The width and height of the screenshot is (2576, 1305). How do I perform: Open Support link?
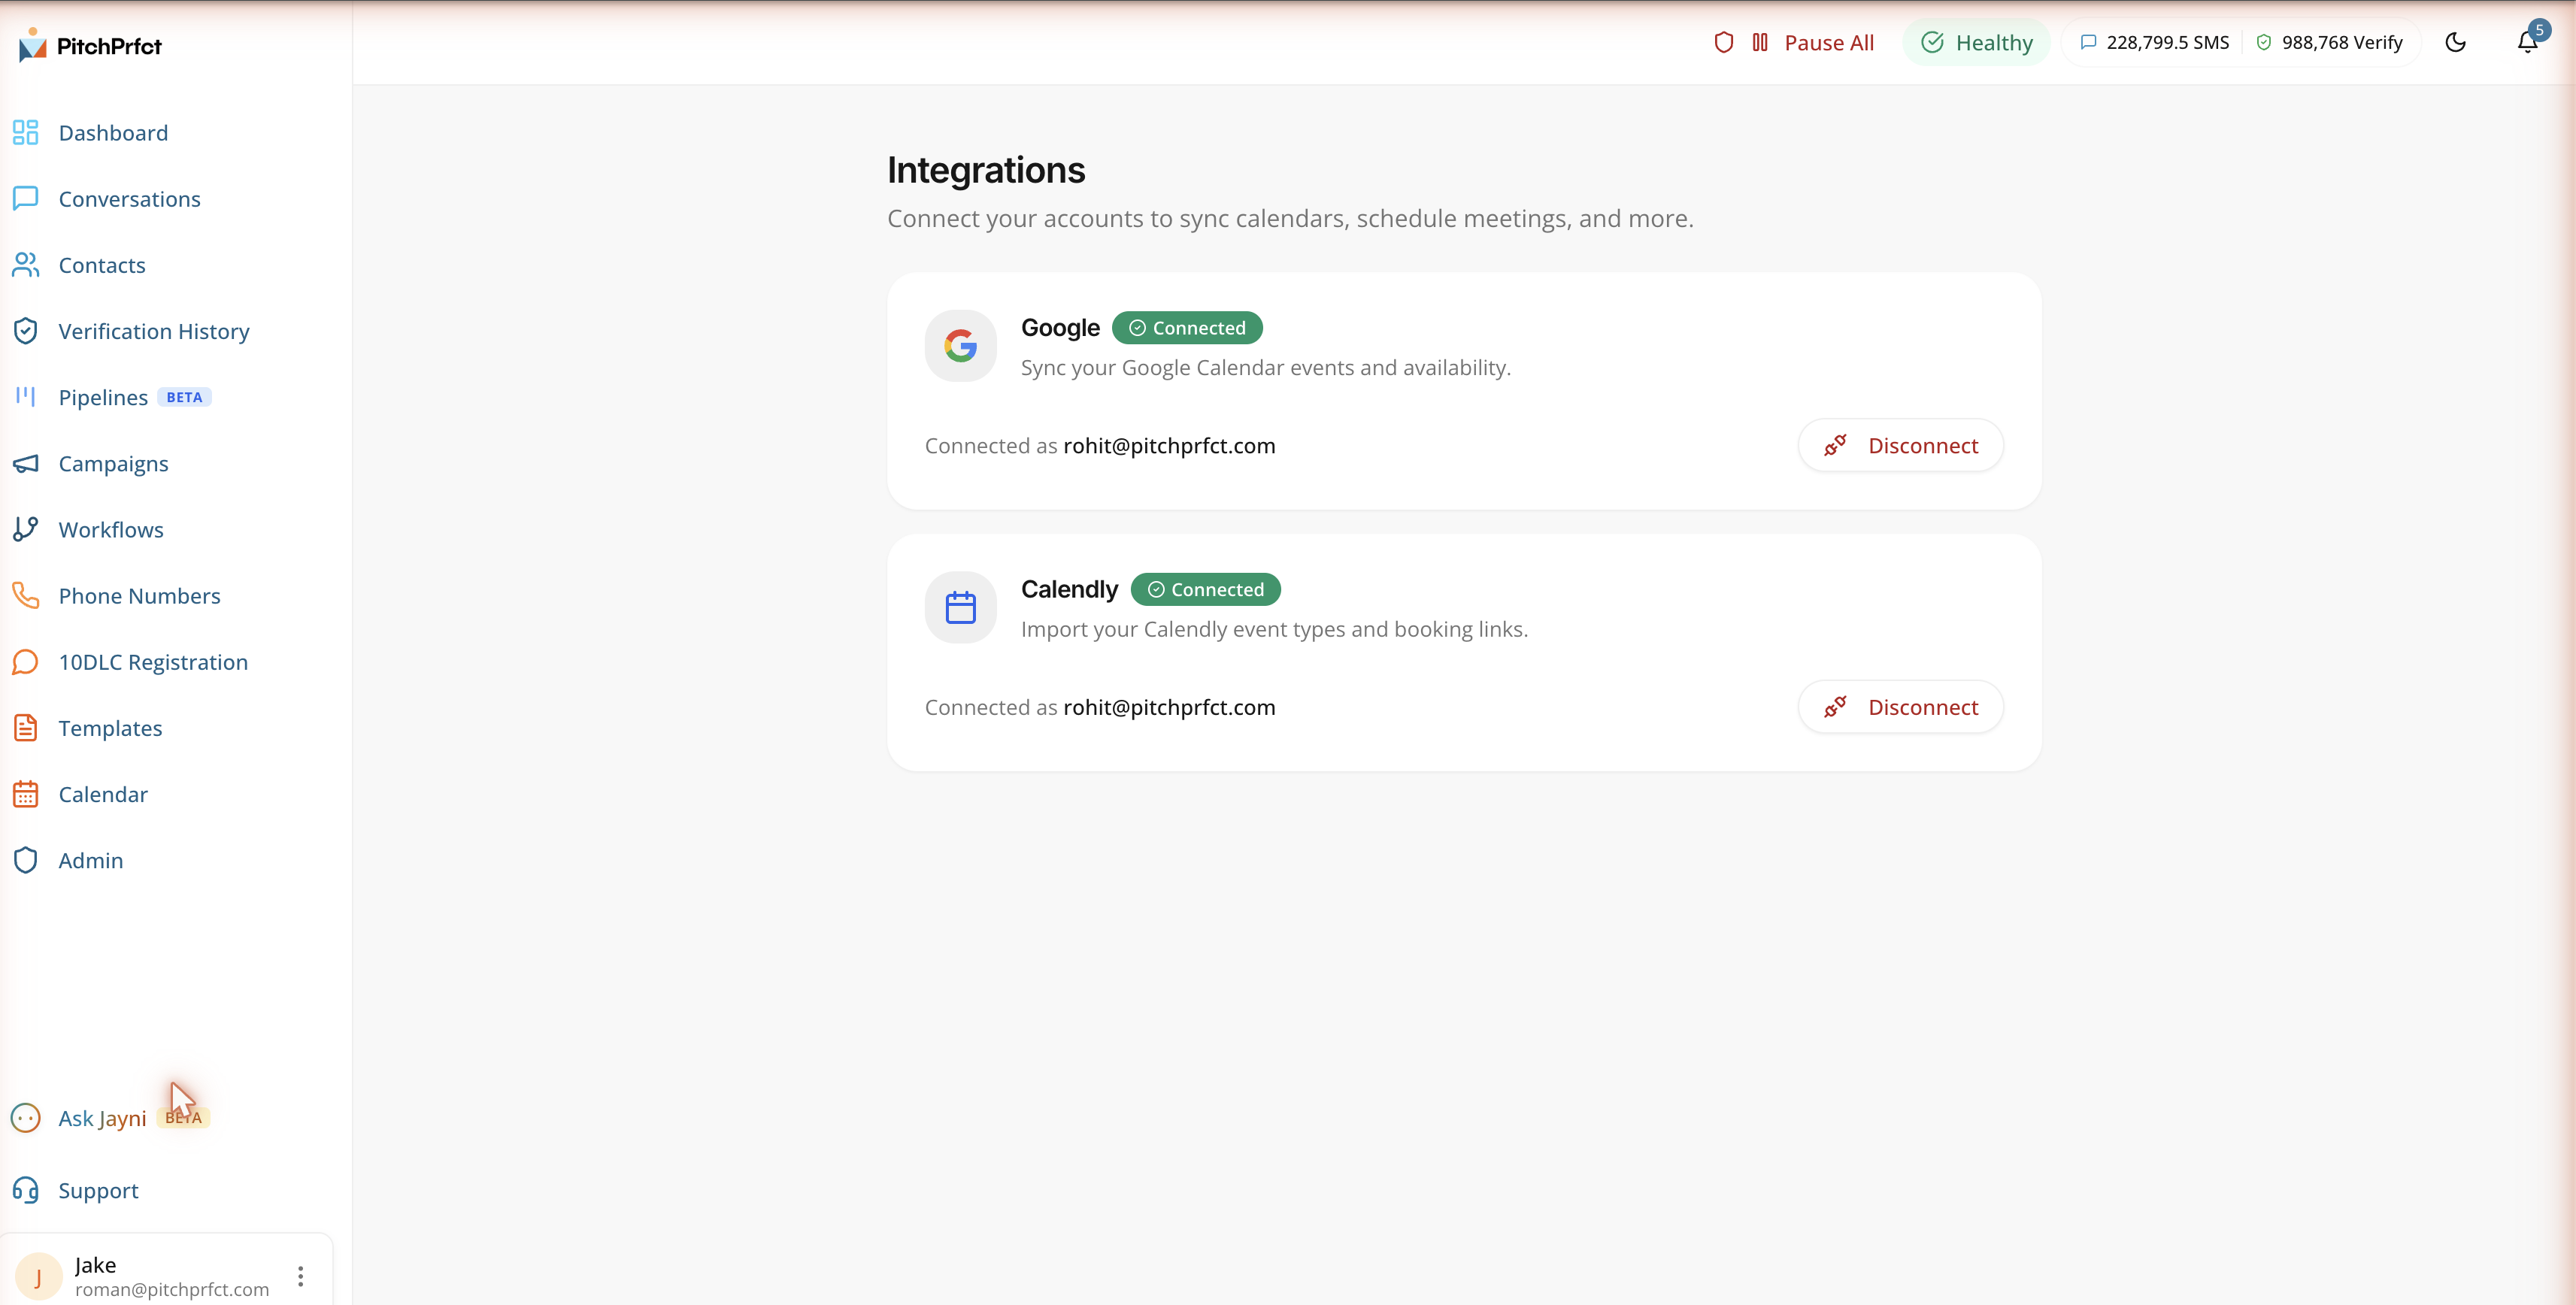[98, 1190]
